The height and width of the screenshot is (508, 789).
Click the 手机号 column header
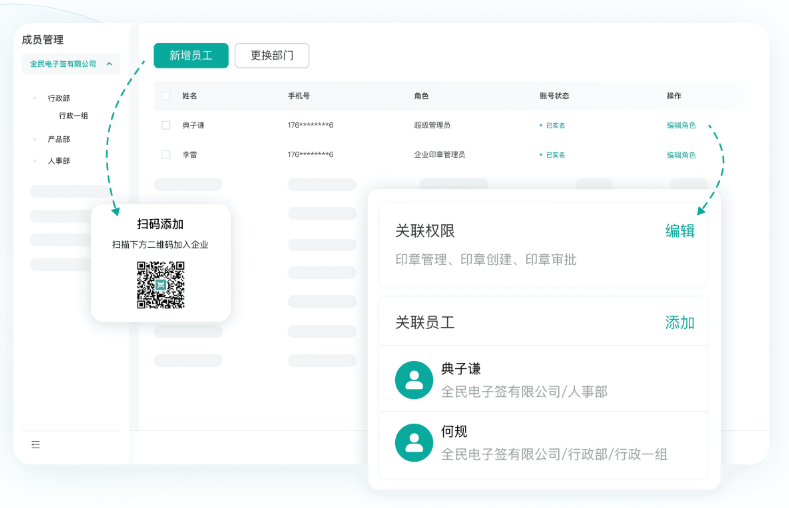pos(299,96)
